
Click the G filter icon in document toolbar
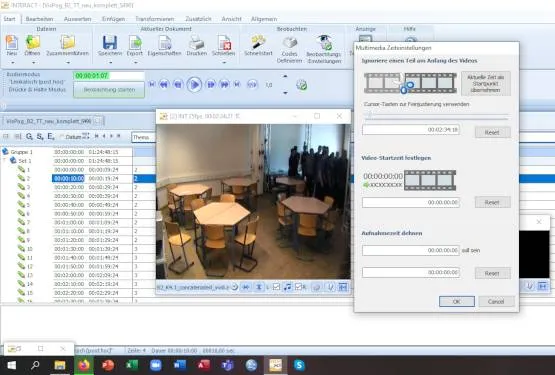(29, 136)
